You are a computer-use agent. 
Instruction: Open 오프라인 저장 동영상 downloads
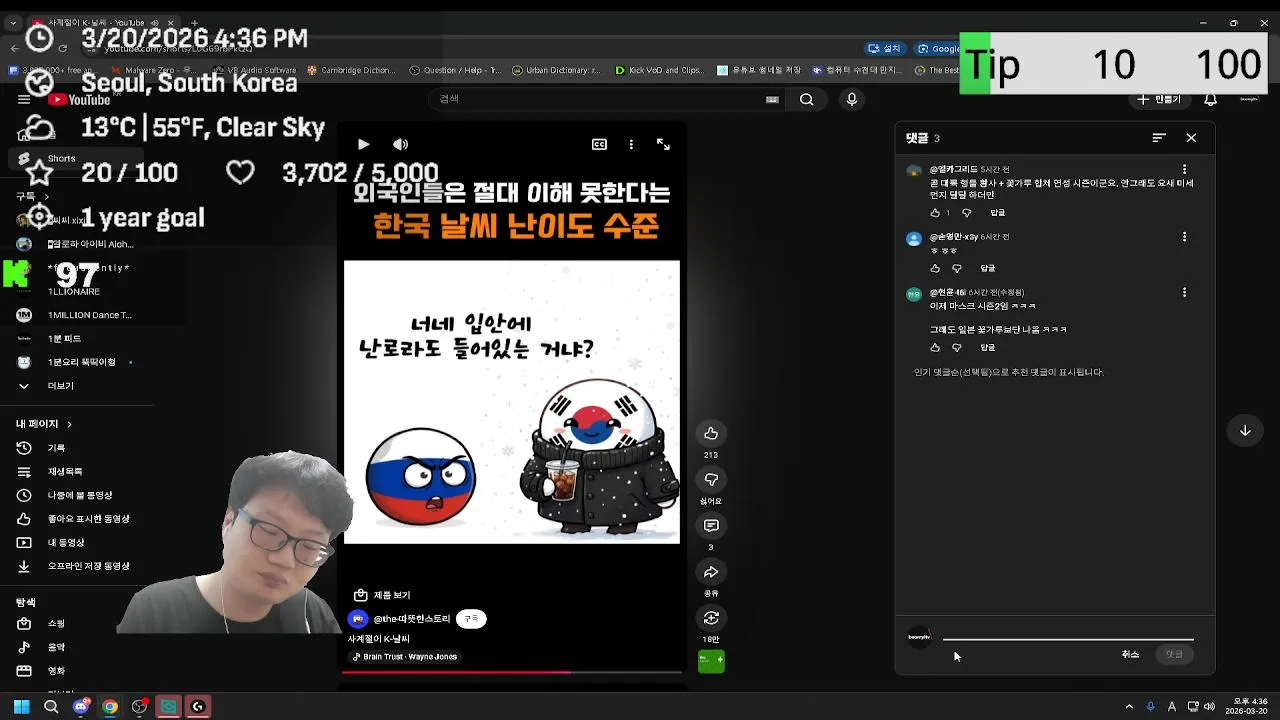tap(88, 566)
